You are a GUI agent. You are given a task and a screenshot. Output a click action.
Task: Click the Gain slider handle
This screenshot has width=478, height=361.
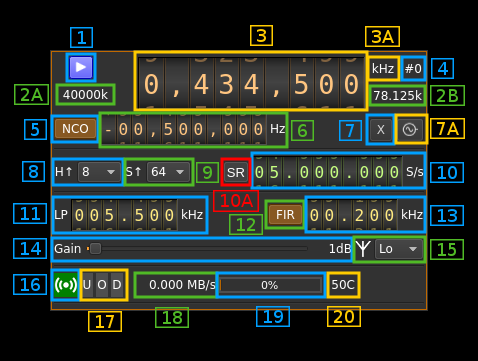coord(95,249)
